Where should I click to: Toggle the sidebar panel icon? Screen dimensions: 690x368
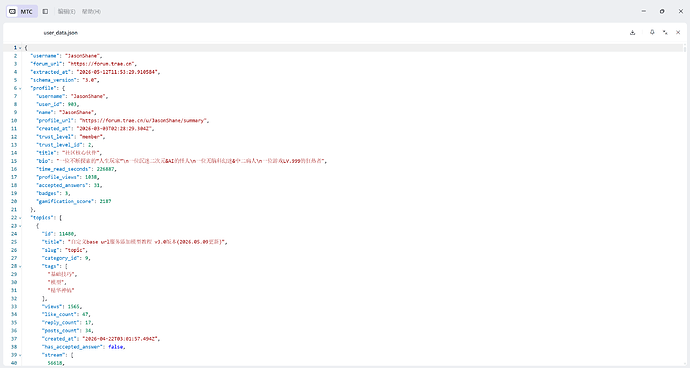coord(45,11)
